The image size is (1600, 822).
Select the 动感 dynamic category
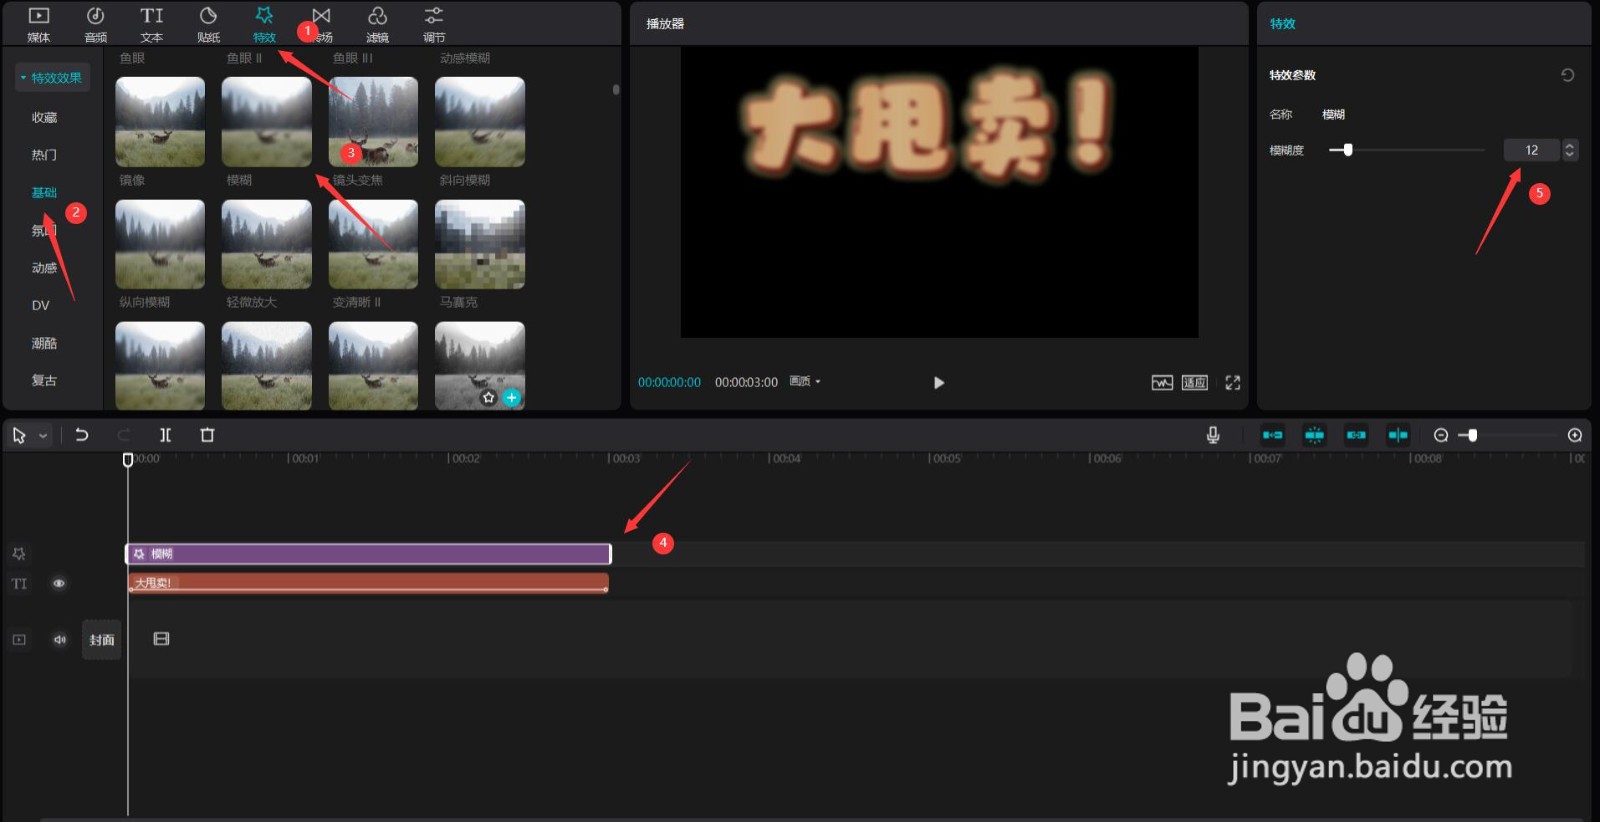(x=44, y=268)
